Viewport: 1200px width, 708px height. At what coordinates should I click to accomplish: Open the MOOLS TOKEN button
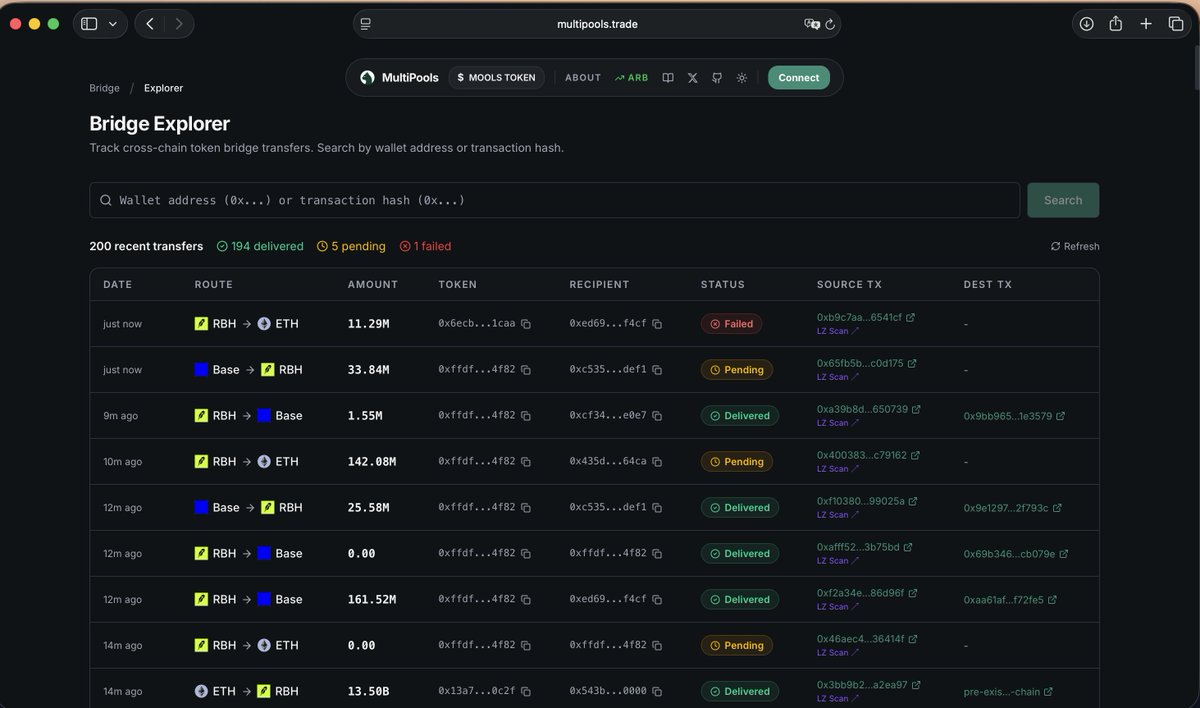(496, 77)
